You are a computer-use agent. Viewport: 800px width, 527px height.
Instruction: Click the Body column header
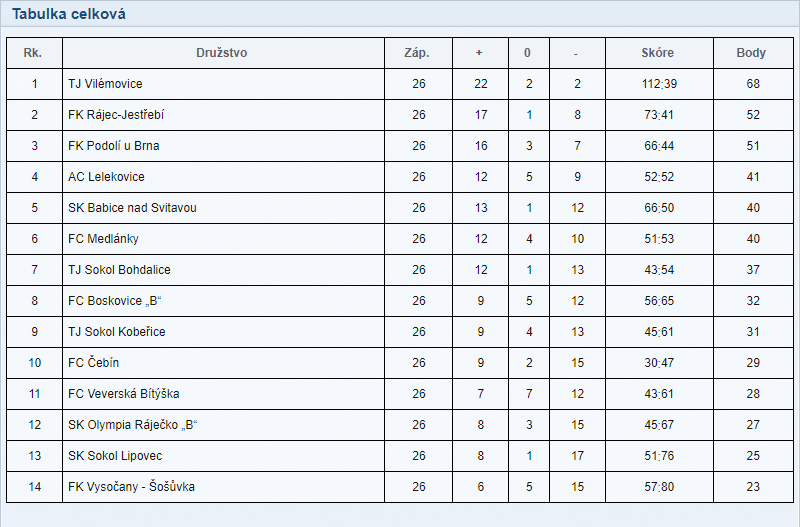click(751, 53)
